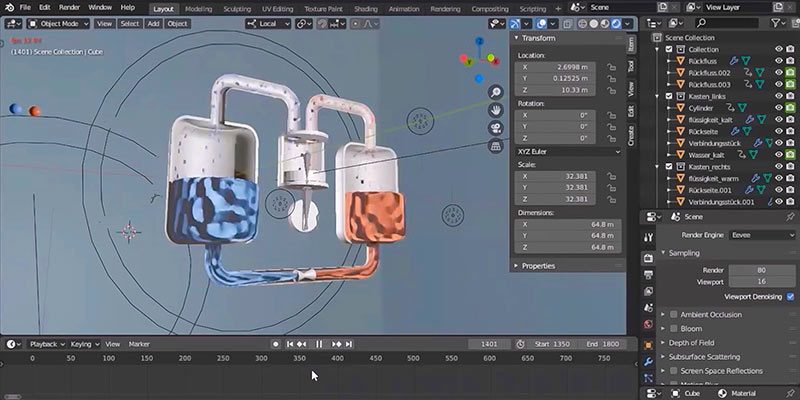Toggle viewport overlays button
Viewport: 800px width, 400px height.
541,23
